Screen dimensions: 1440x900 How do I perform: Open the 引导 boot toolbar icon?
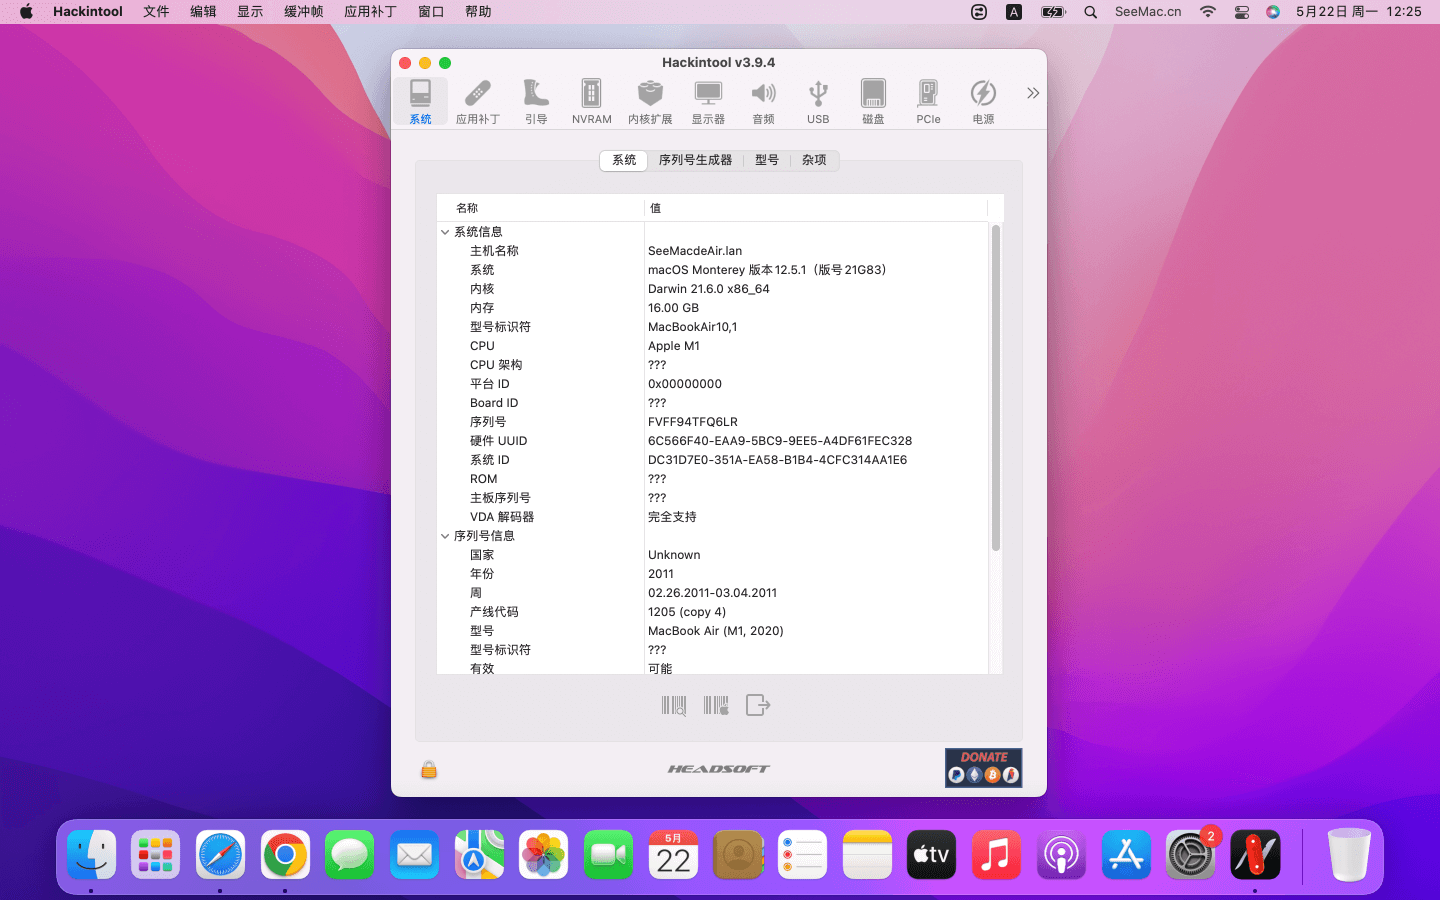[x=536, y=101]
